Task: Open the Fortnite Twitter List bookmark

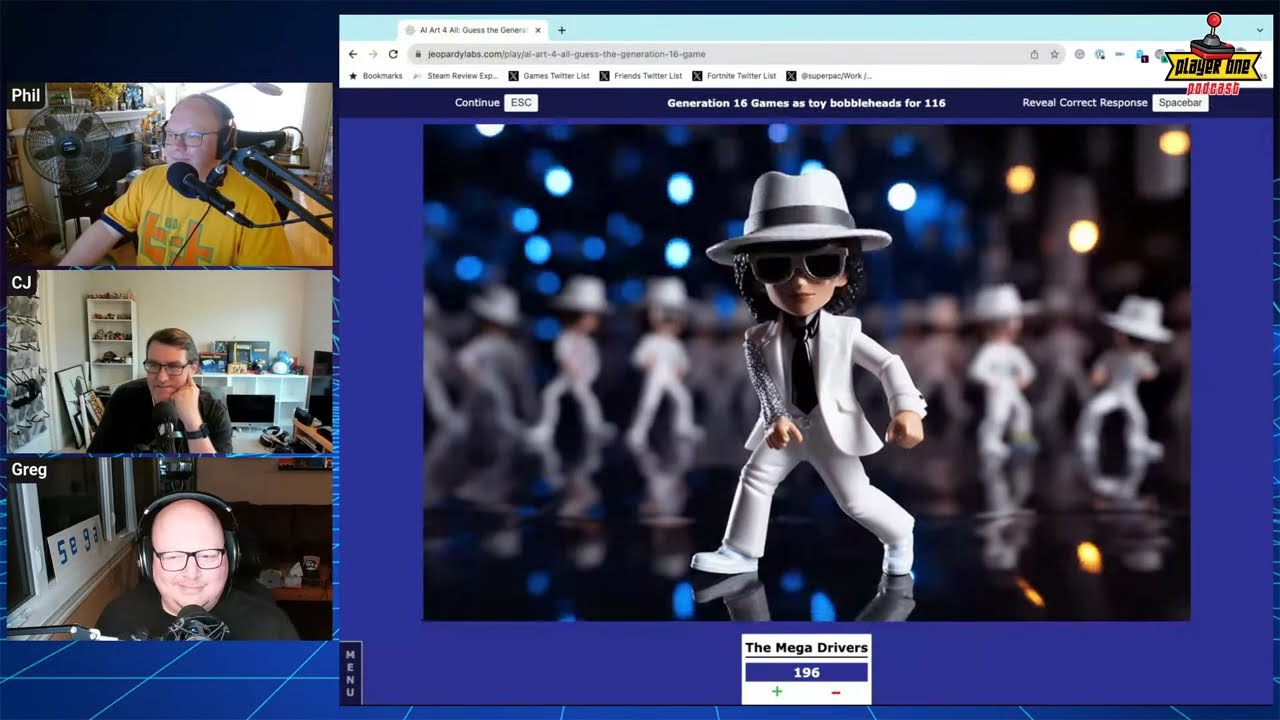Action: point(733,76)
